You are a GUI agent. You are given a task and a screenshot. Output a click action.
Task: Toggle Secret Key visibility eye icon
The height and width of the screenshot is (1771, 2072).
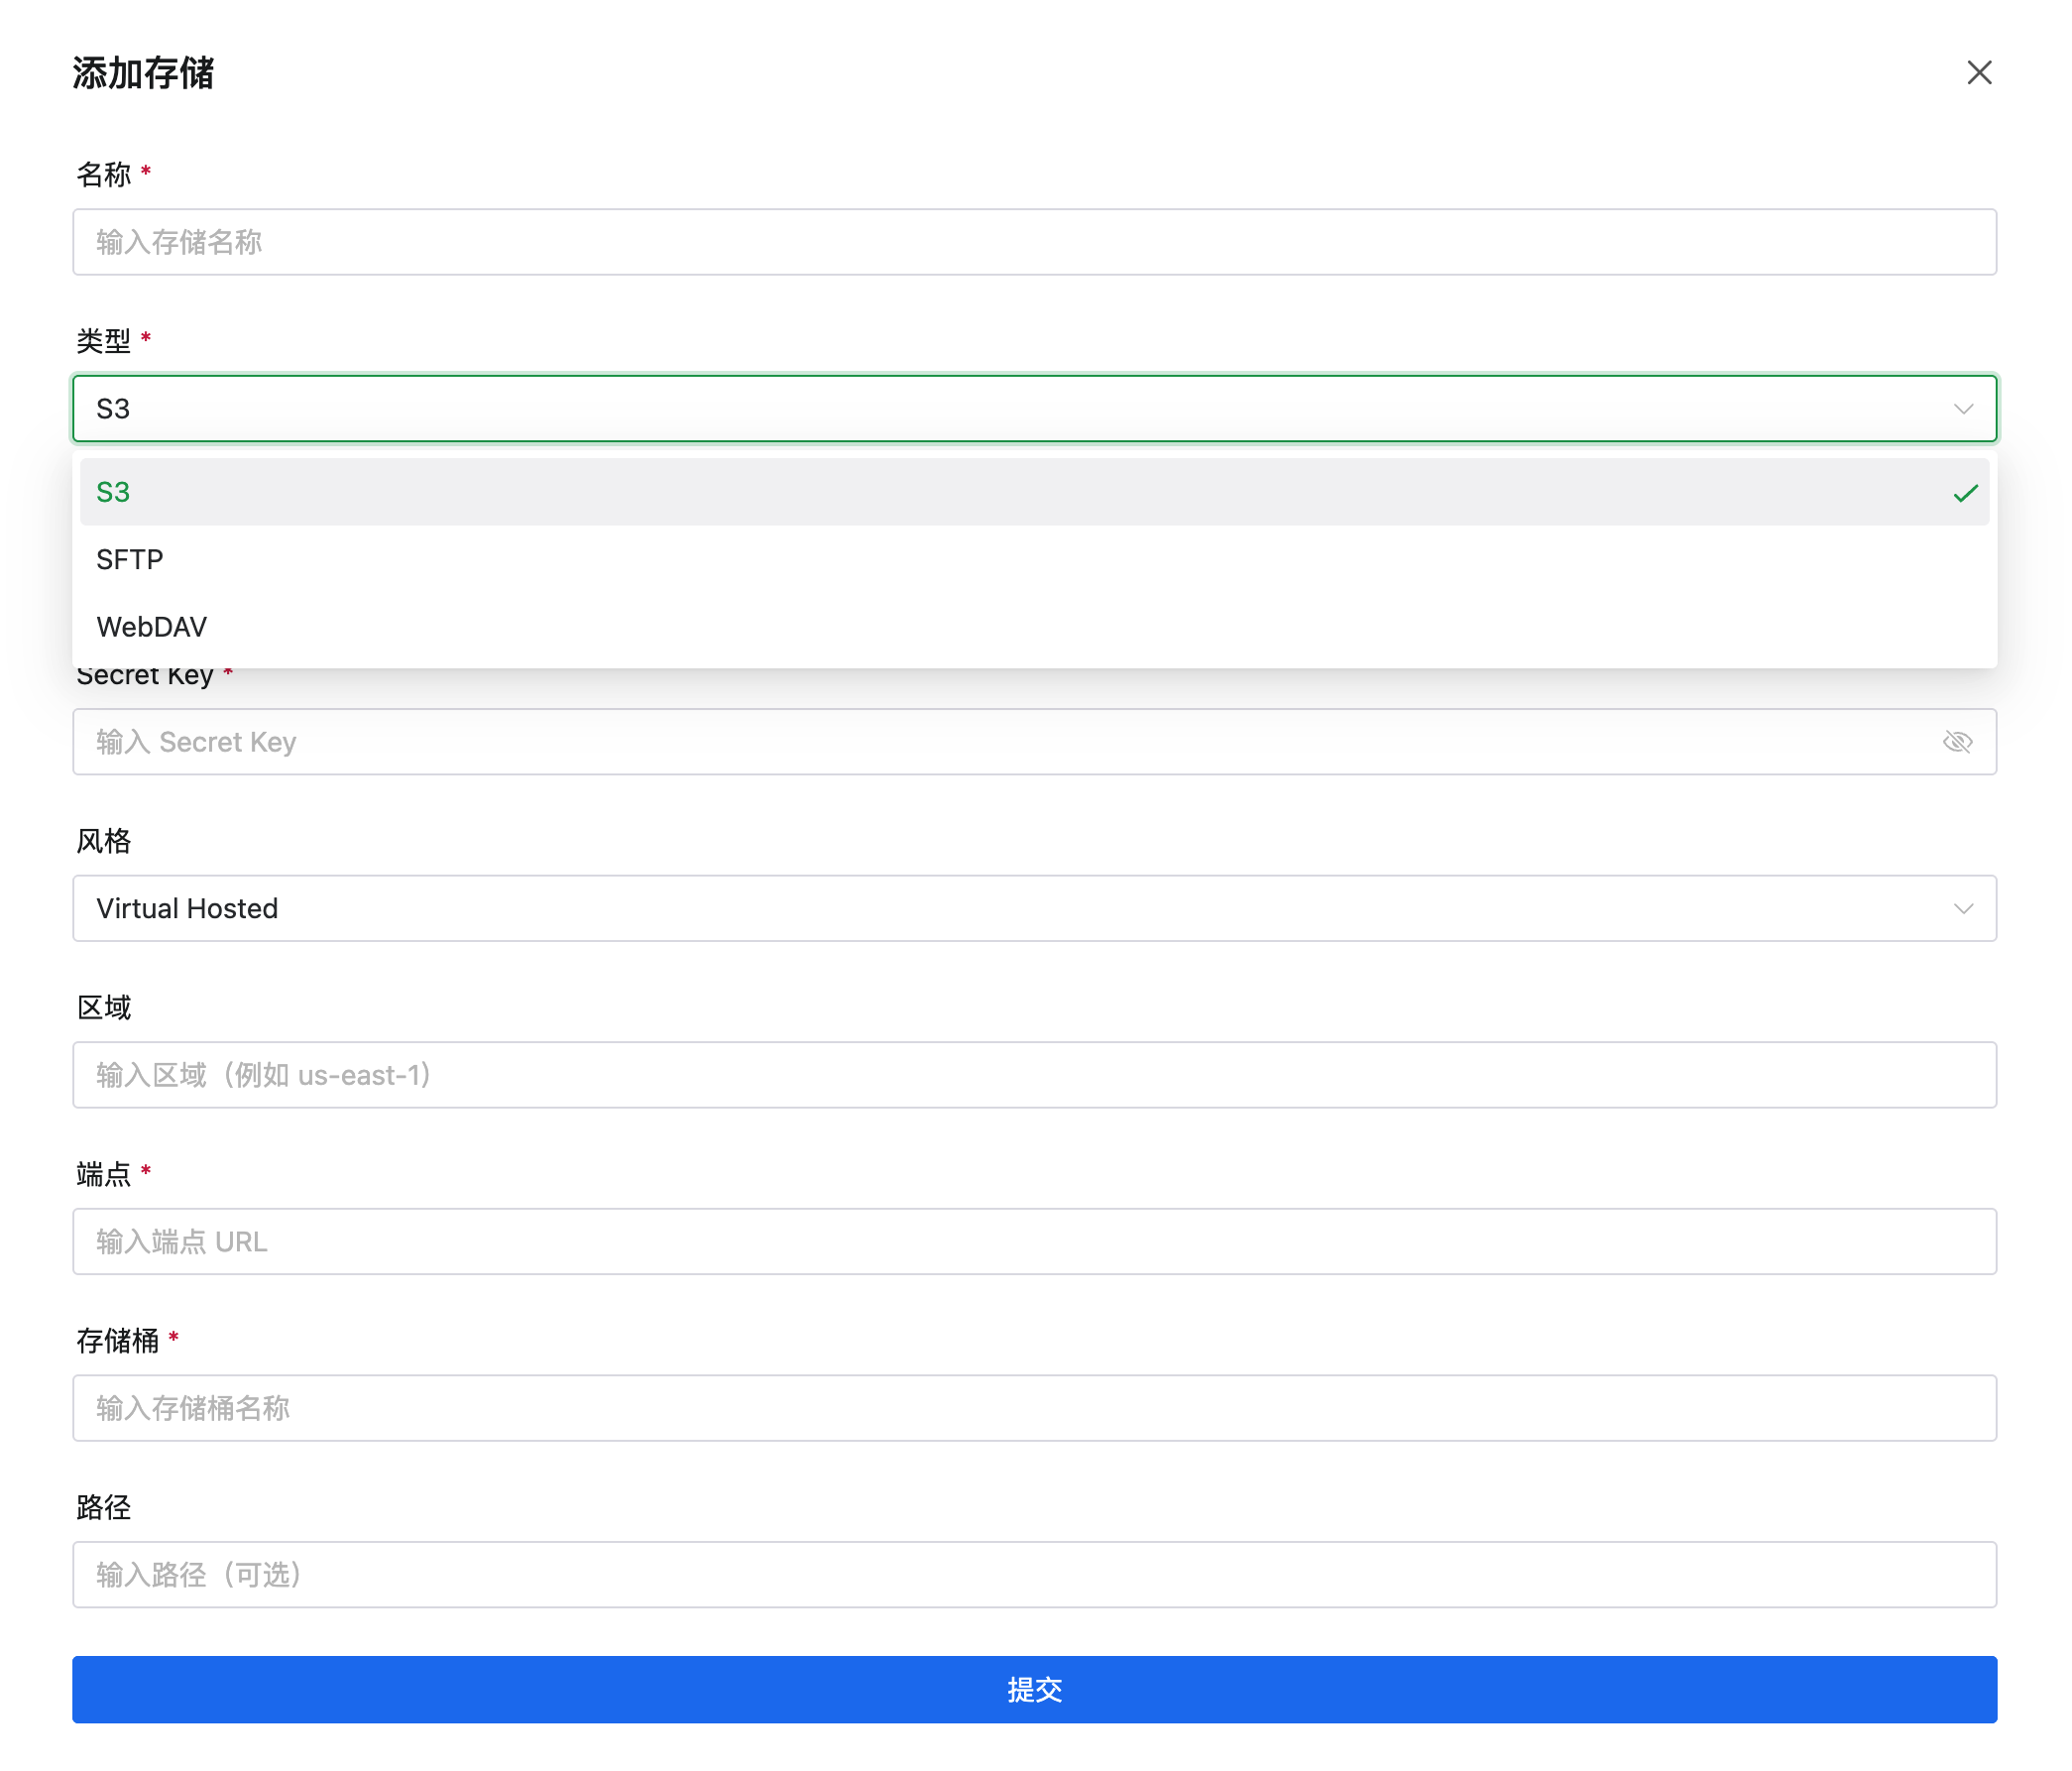click(x=1958, y=741)
